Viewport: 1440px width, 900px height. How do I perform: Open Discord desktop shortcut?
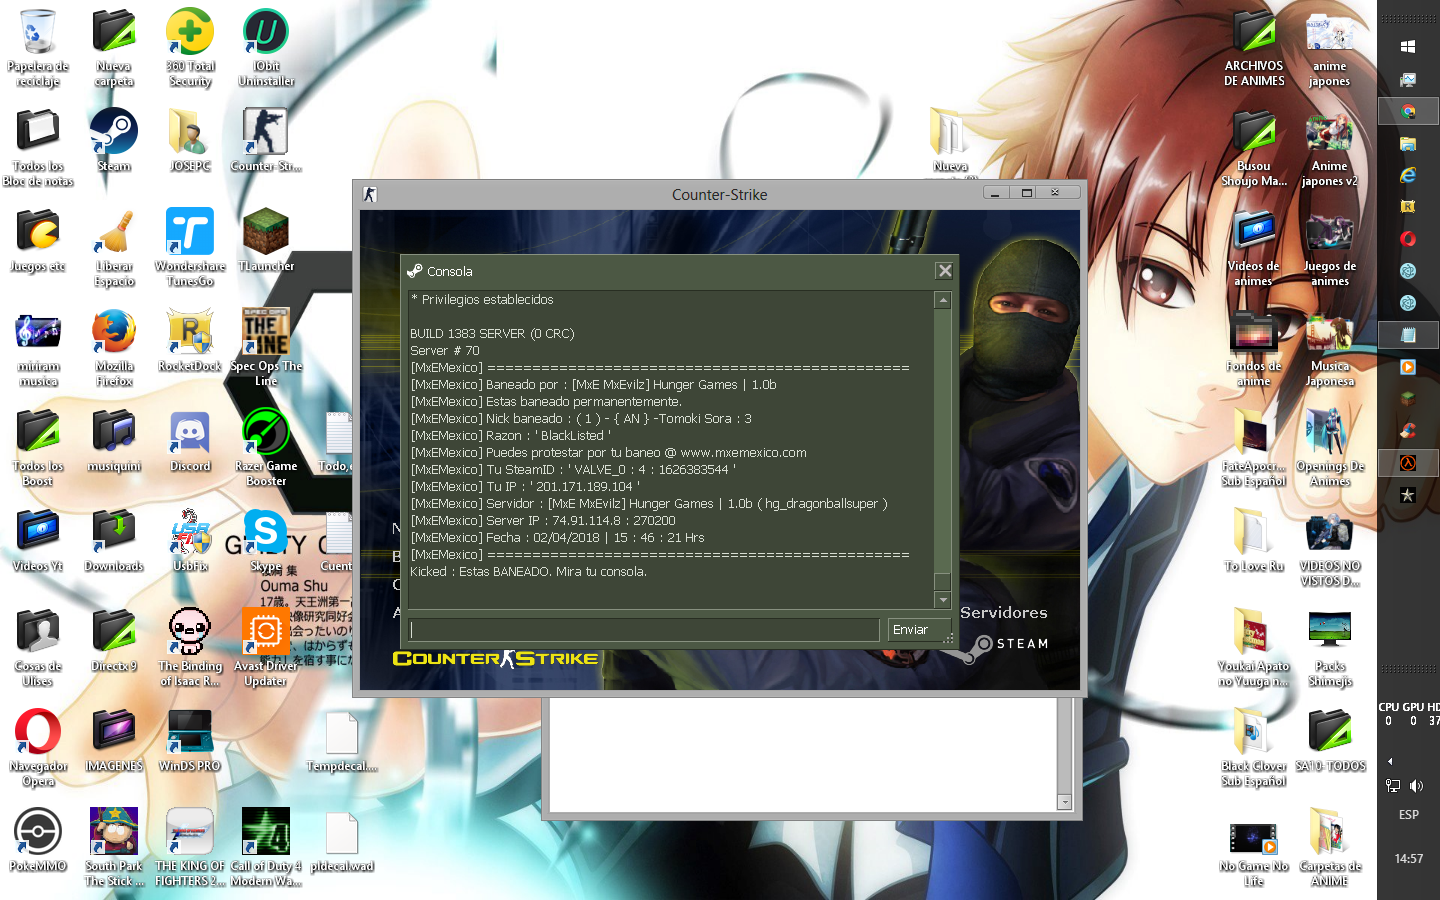190,440
